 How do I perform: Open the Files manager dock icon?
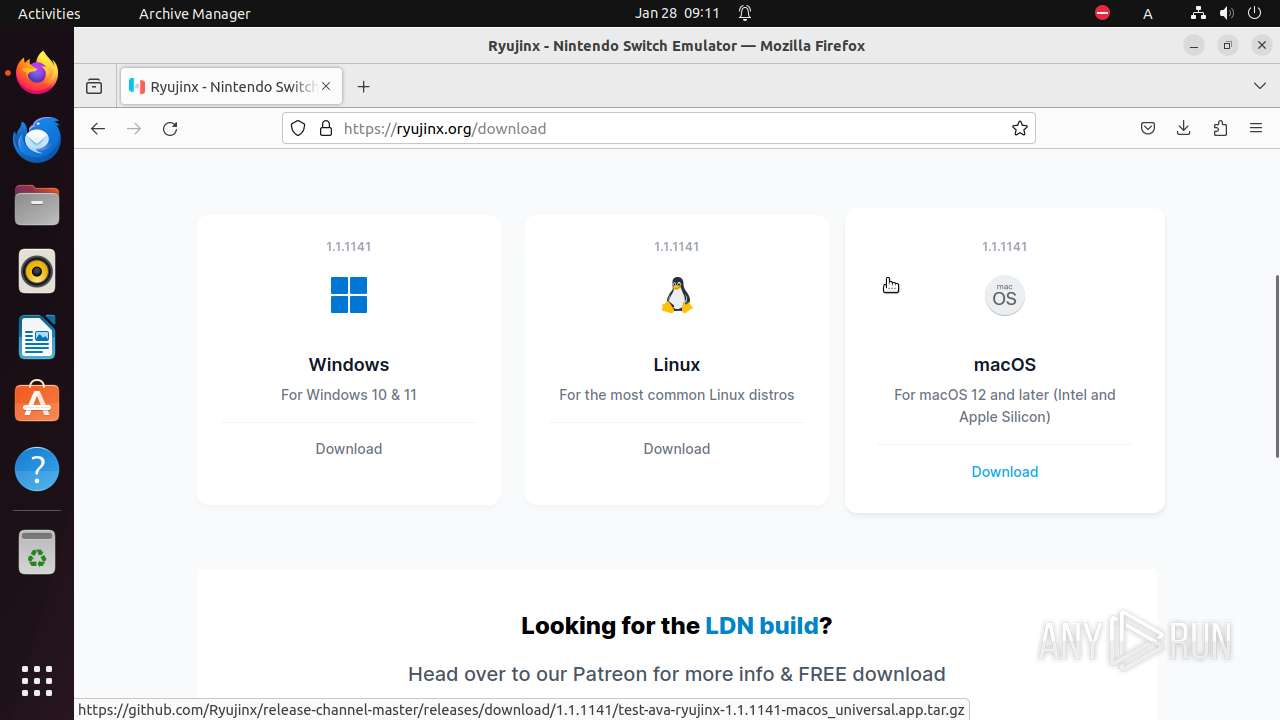click(x=37, y=205)
